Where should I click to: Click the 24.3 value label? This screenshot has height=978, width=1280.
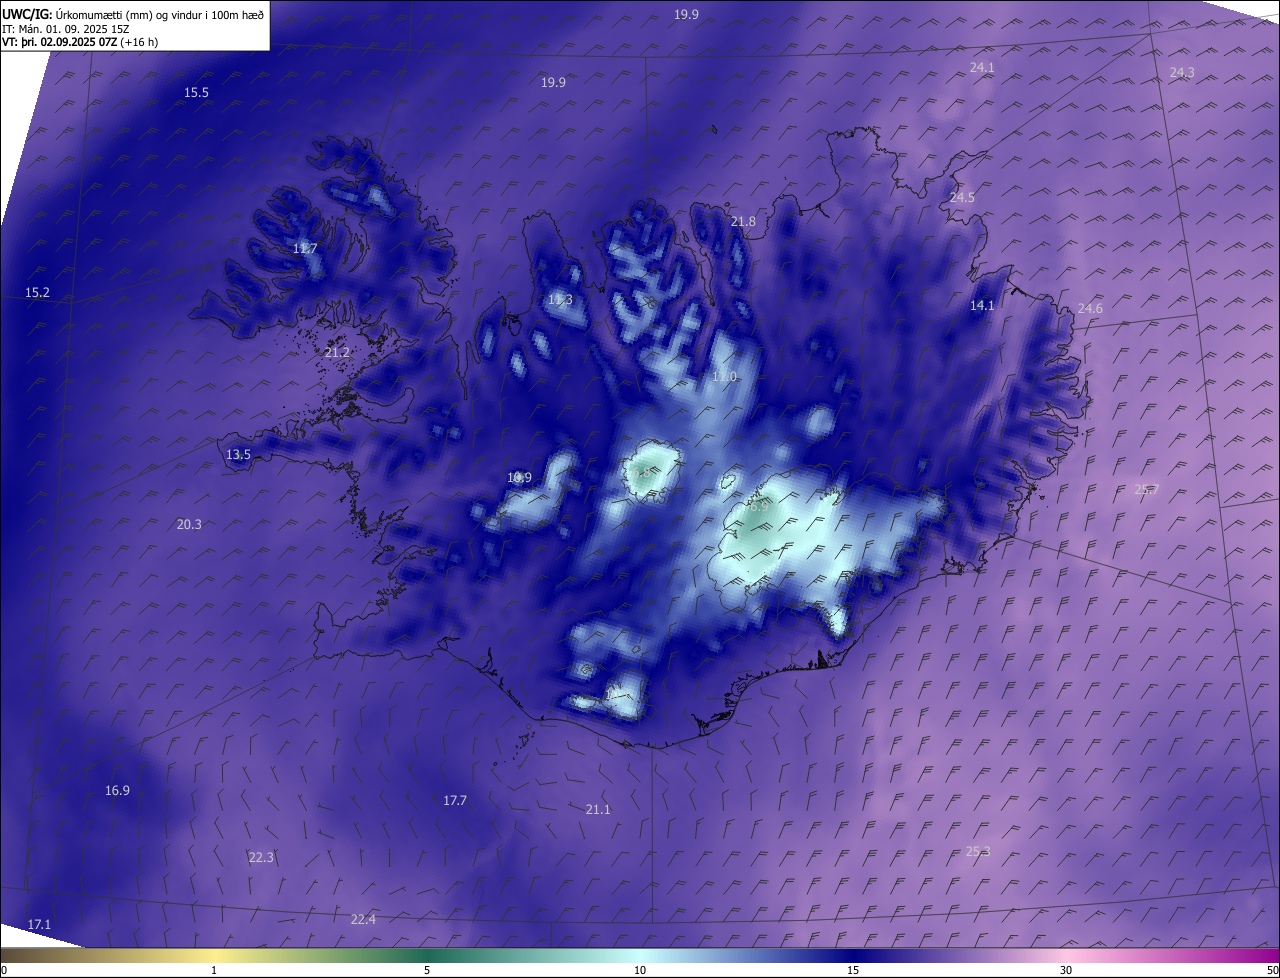tap(1182, 73)
